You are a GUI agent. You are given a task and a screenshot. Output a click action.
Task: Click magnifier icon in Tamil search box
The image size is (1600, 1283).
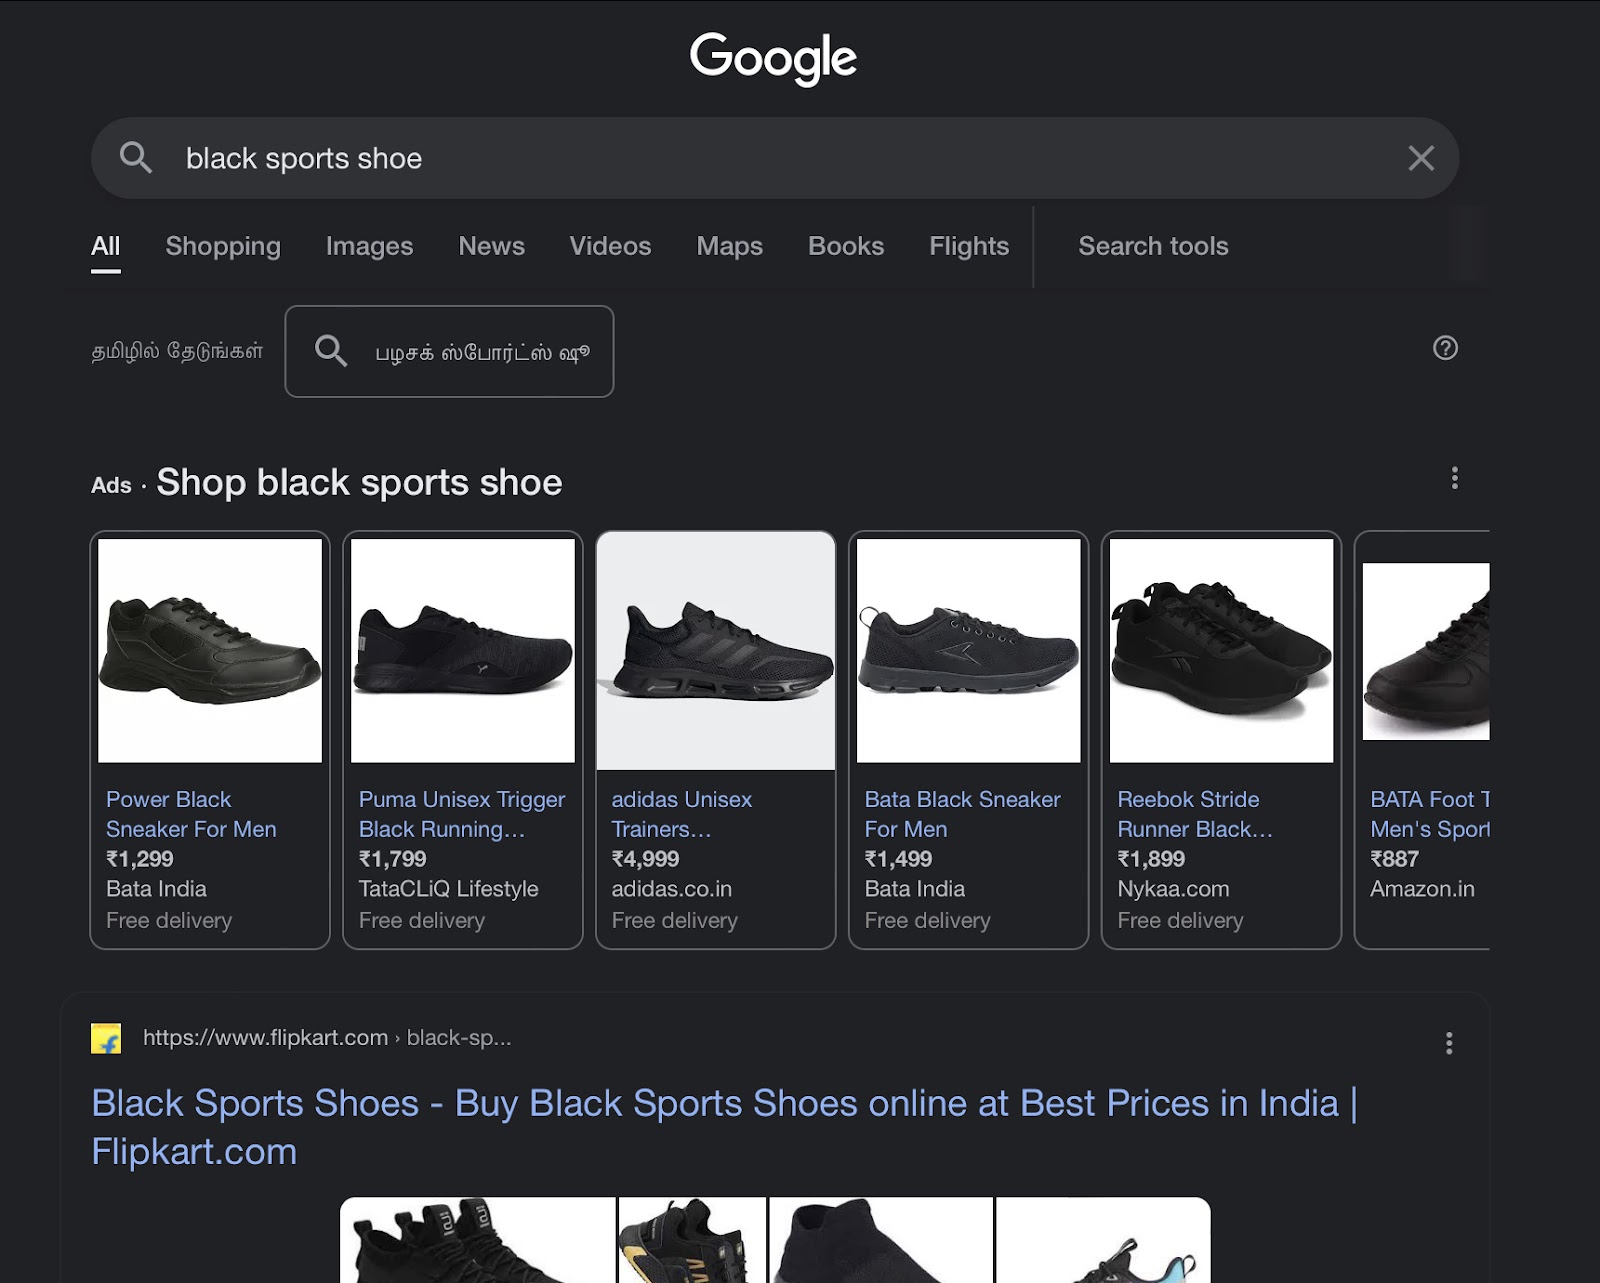pyautogui.click(x=331, y=351)
